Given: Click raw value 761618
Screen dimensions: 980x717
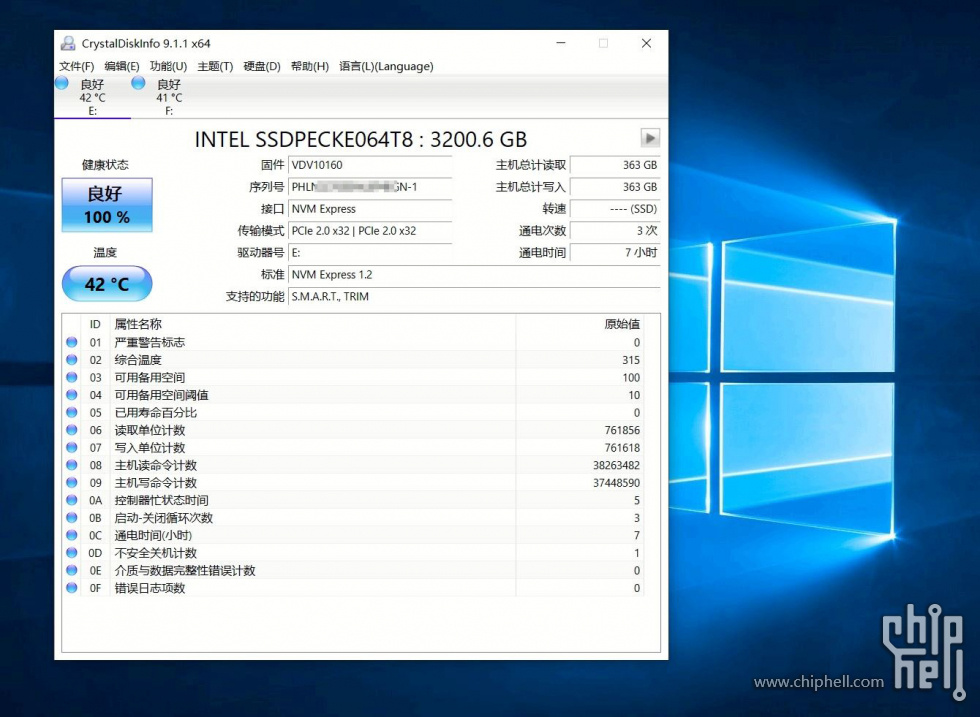Looking at the screenshot, I should click(x=622, y=448).
